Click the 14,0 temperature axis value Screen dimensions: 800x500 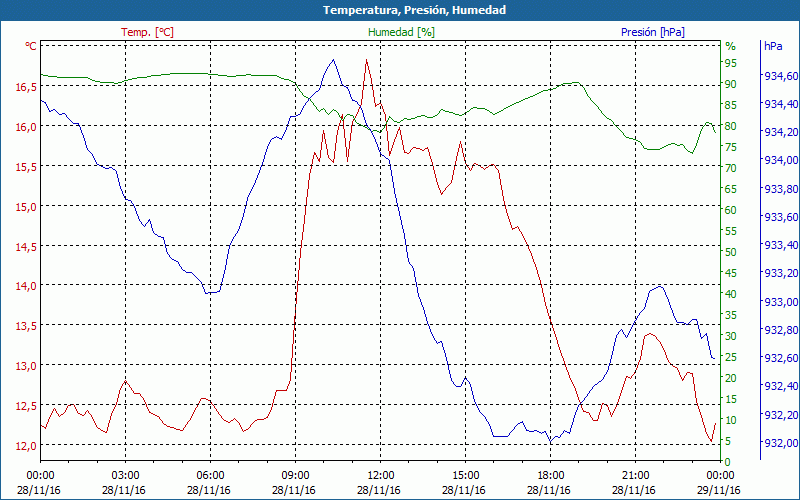[26, 287]
